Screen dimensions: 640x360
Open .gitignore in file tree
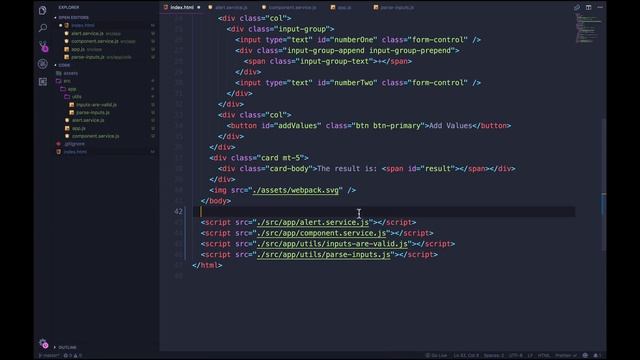(74, 144)
